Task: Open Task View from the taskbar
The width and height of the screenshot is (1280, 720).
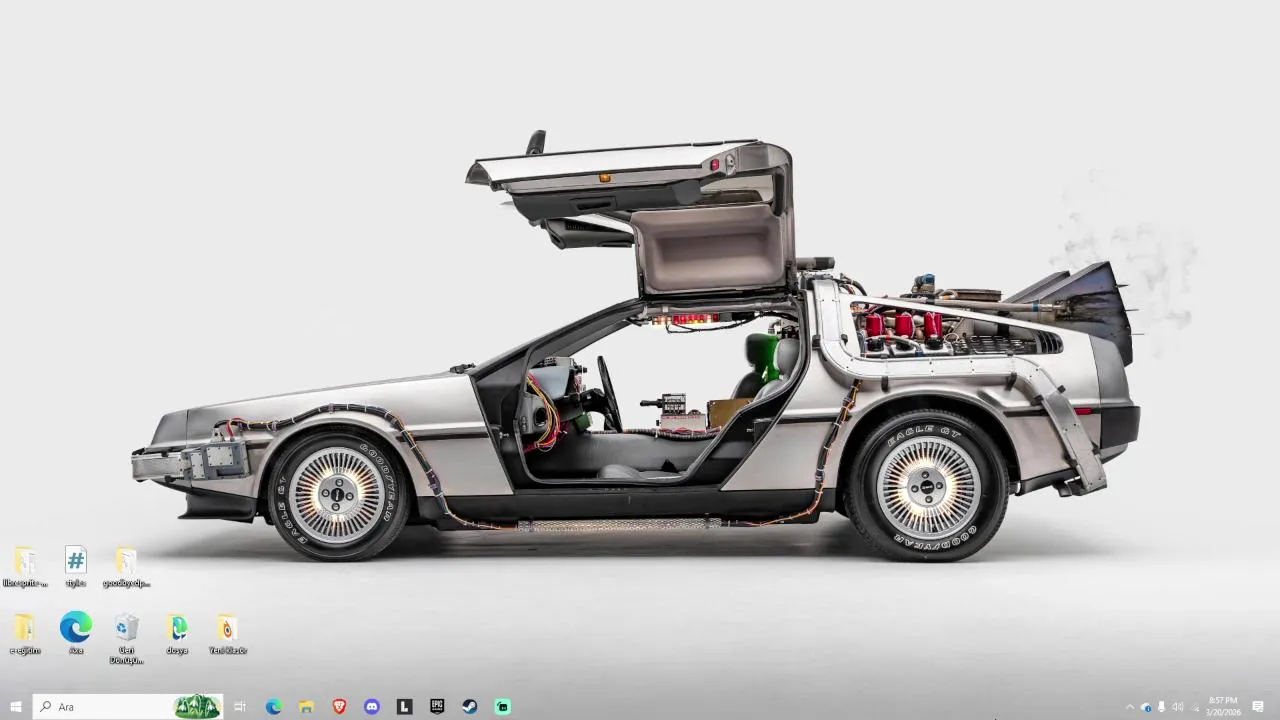Action: (240, 707)
